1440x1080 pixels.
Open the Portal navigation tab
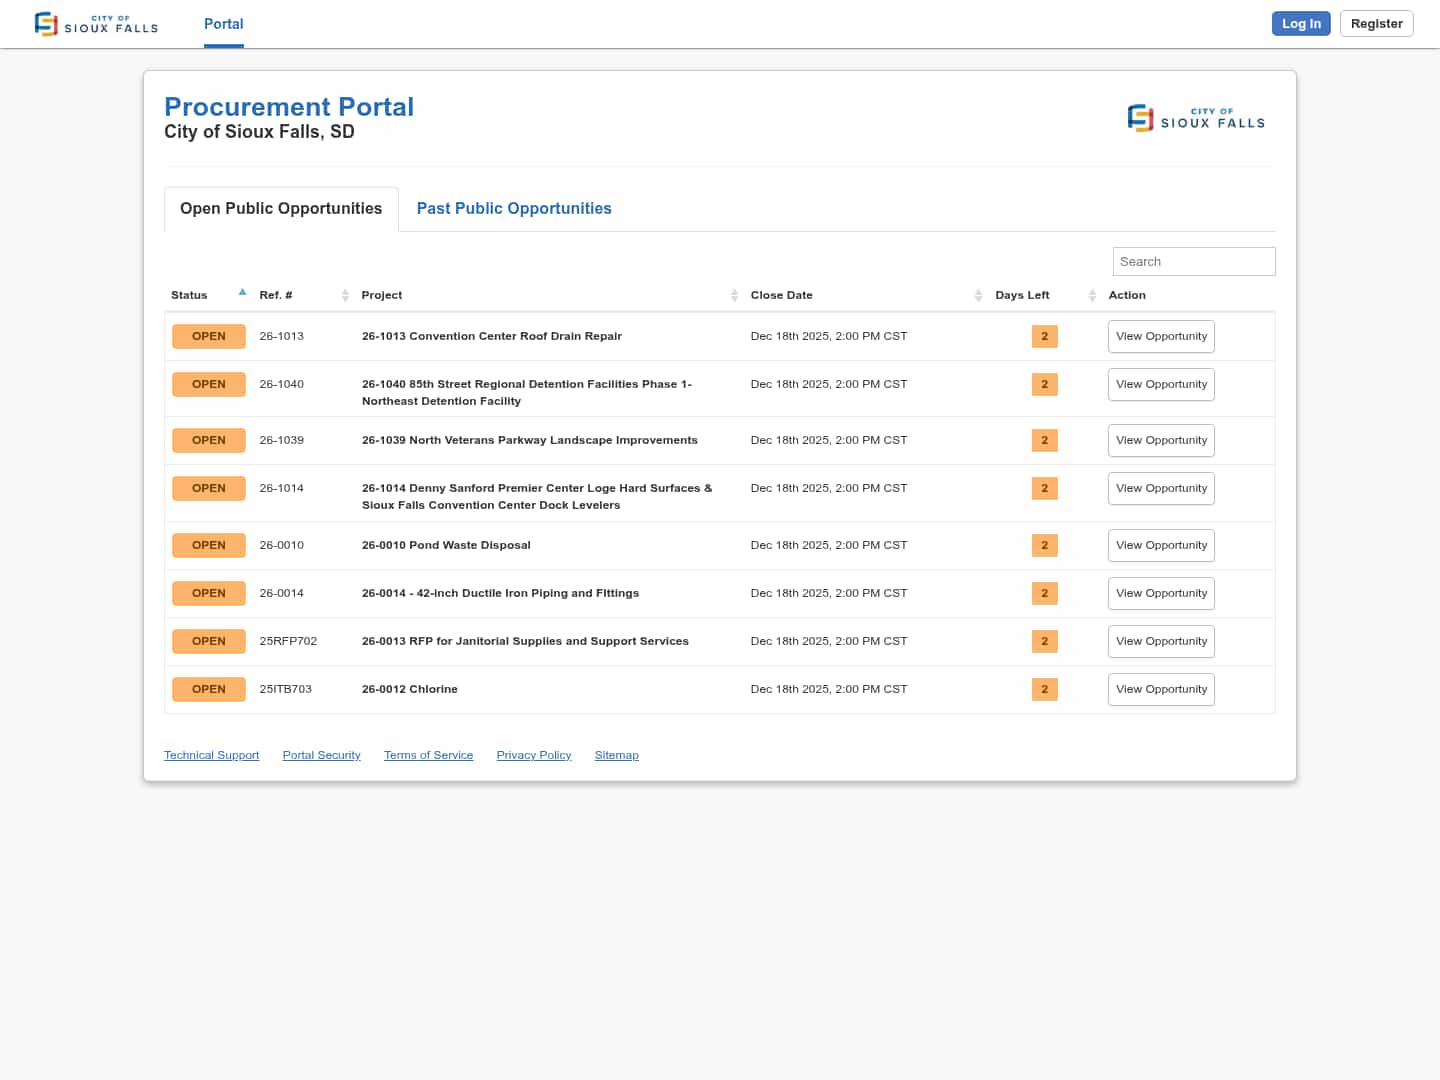click(223, 24)
